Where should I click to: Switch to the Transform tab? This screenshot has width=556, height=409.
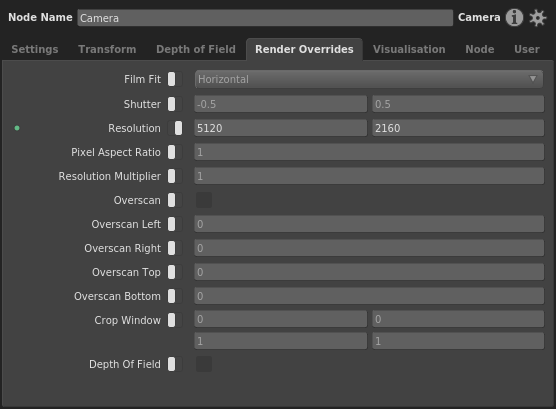107,49
